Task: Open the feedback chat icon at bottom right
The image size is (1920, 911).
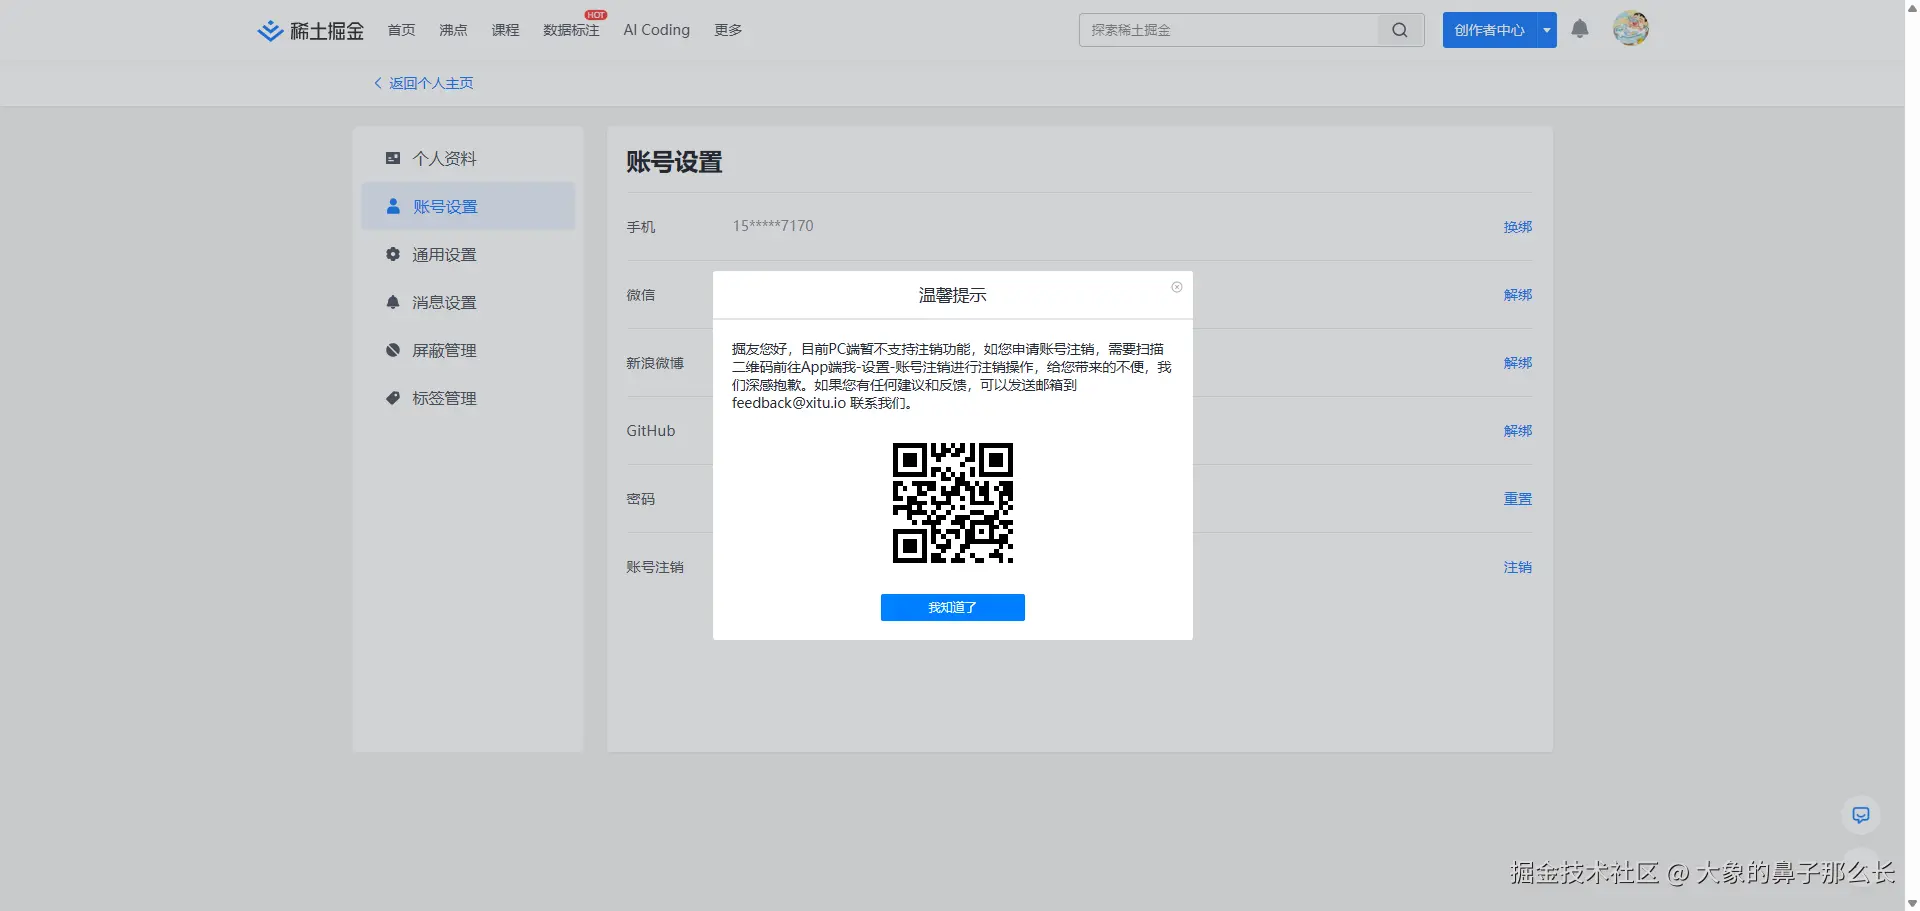Action: tap(1860, 815)
